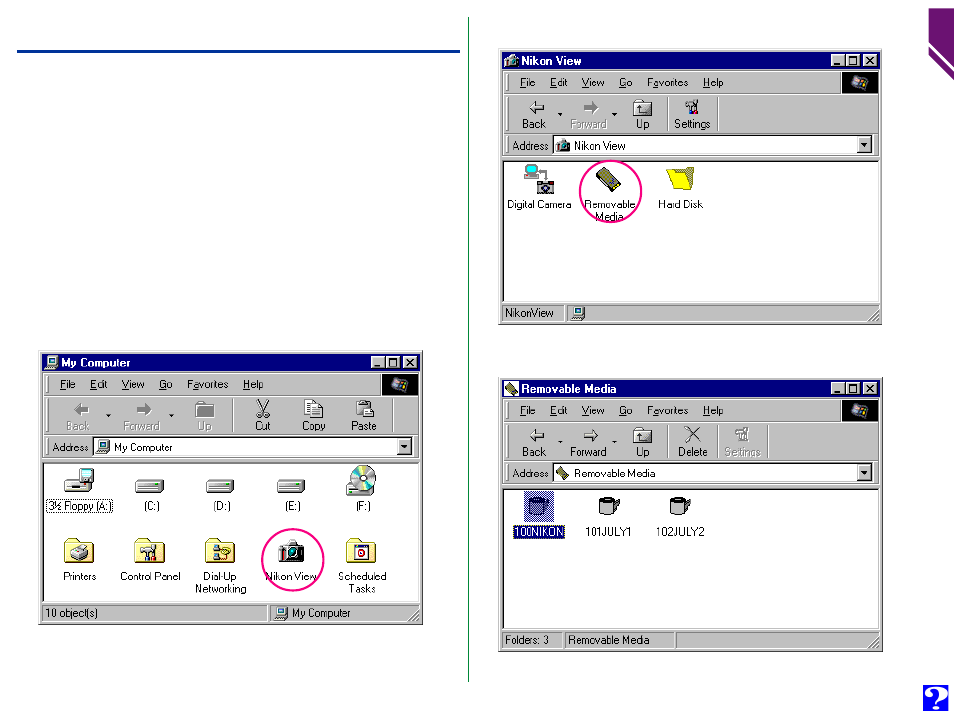The height and width of the screenshot is (715, 954).
Task: Open Back history arrow in Nikon View
Action: click(560, 114)
